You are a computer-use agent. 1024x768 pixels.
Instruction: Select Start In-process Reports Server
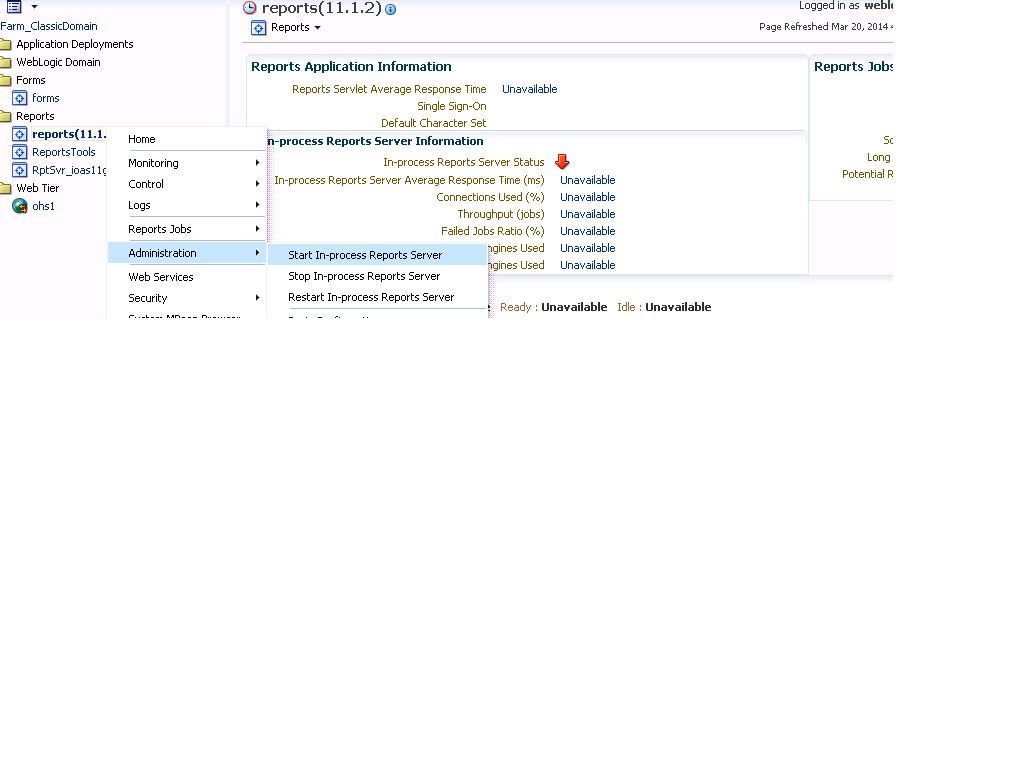tap(377, 255)
